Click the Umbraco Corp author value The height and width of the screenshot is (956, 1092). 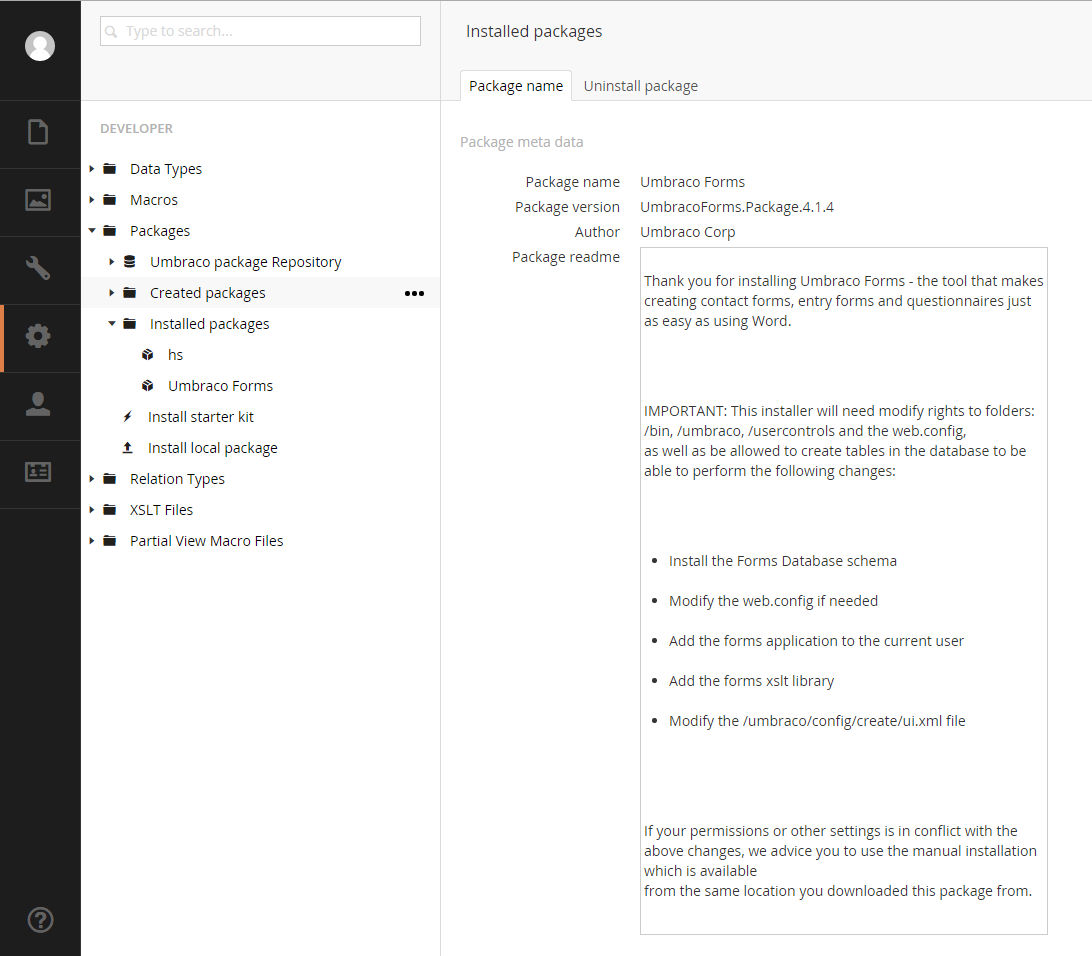(687, 232)
